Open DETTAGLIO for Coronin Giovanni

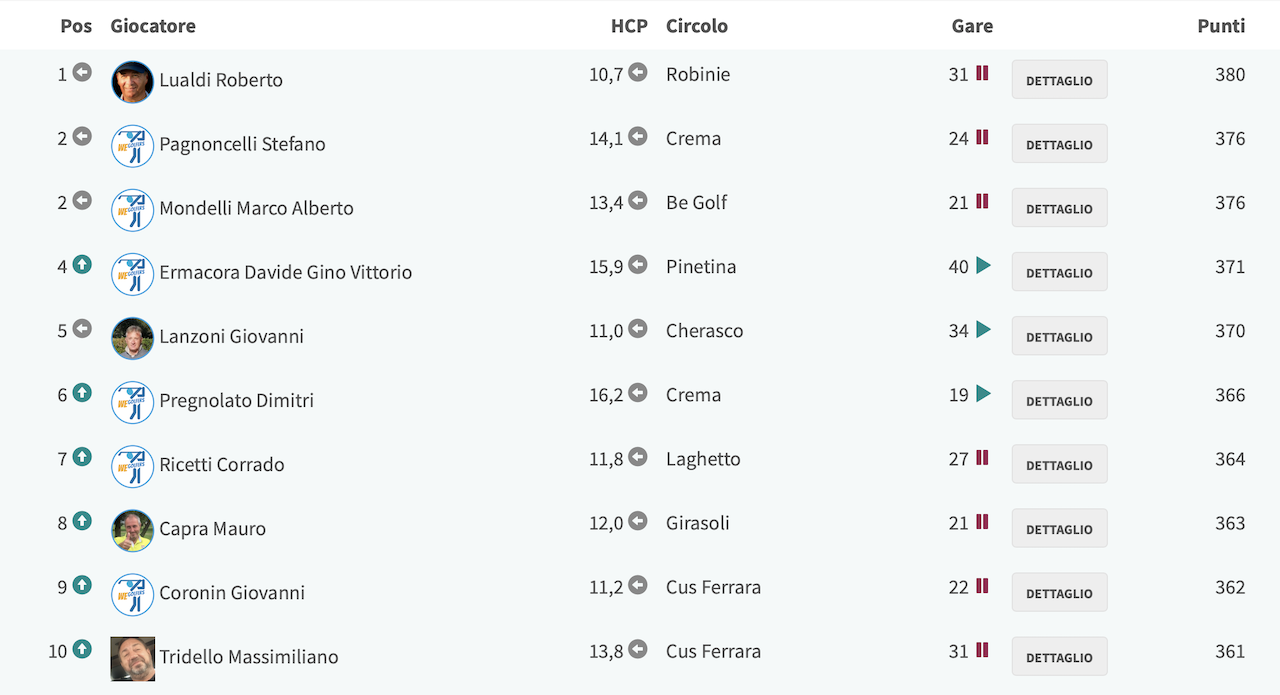tap(1059, 592)
